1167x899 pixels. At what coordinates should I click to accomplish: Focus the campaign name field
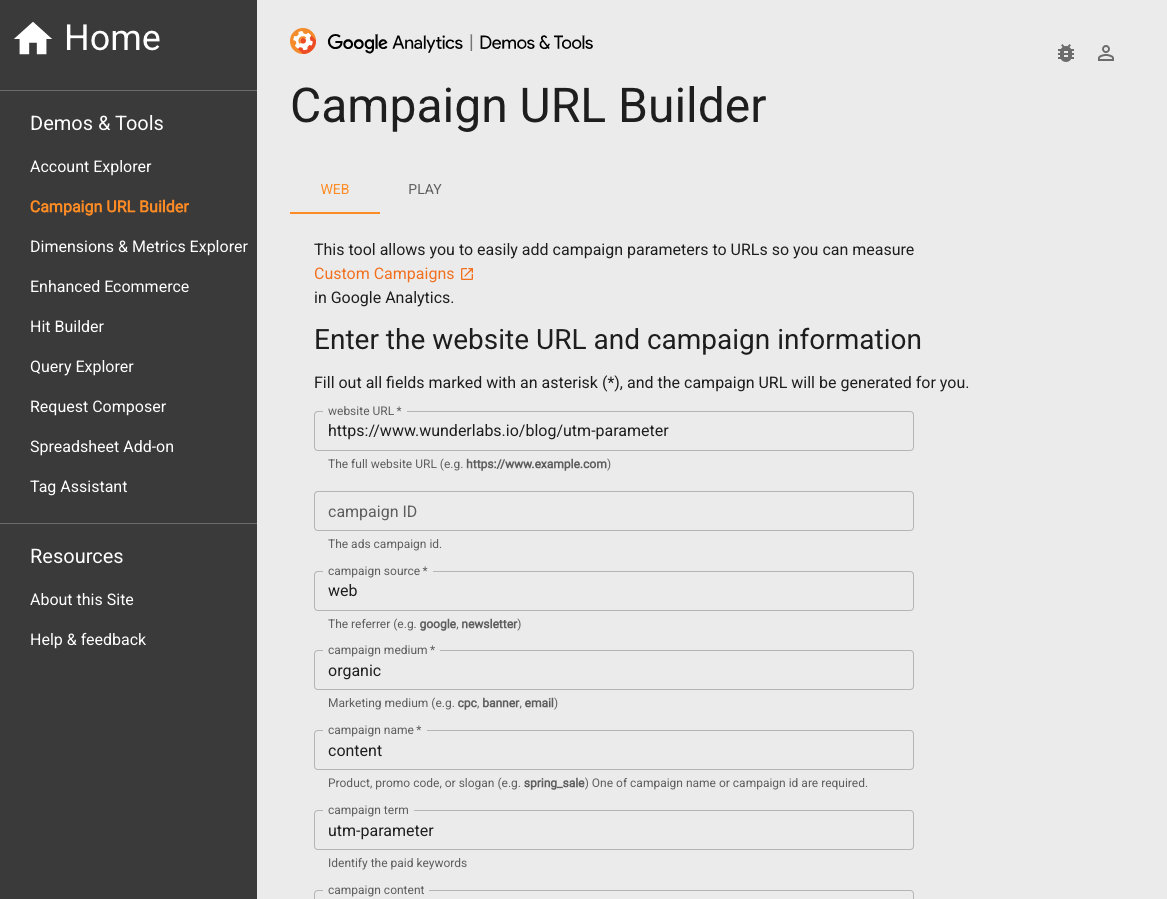click(x=614, y=750)
